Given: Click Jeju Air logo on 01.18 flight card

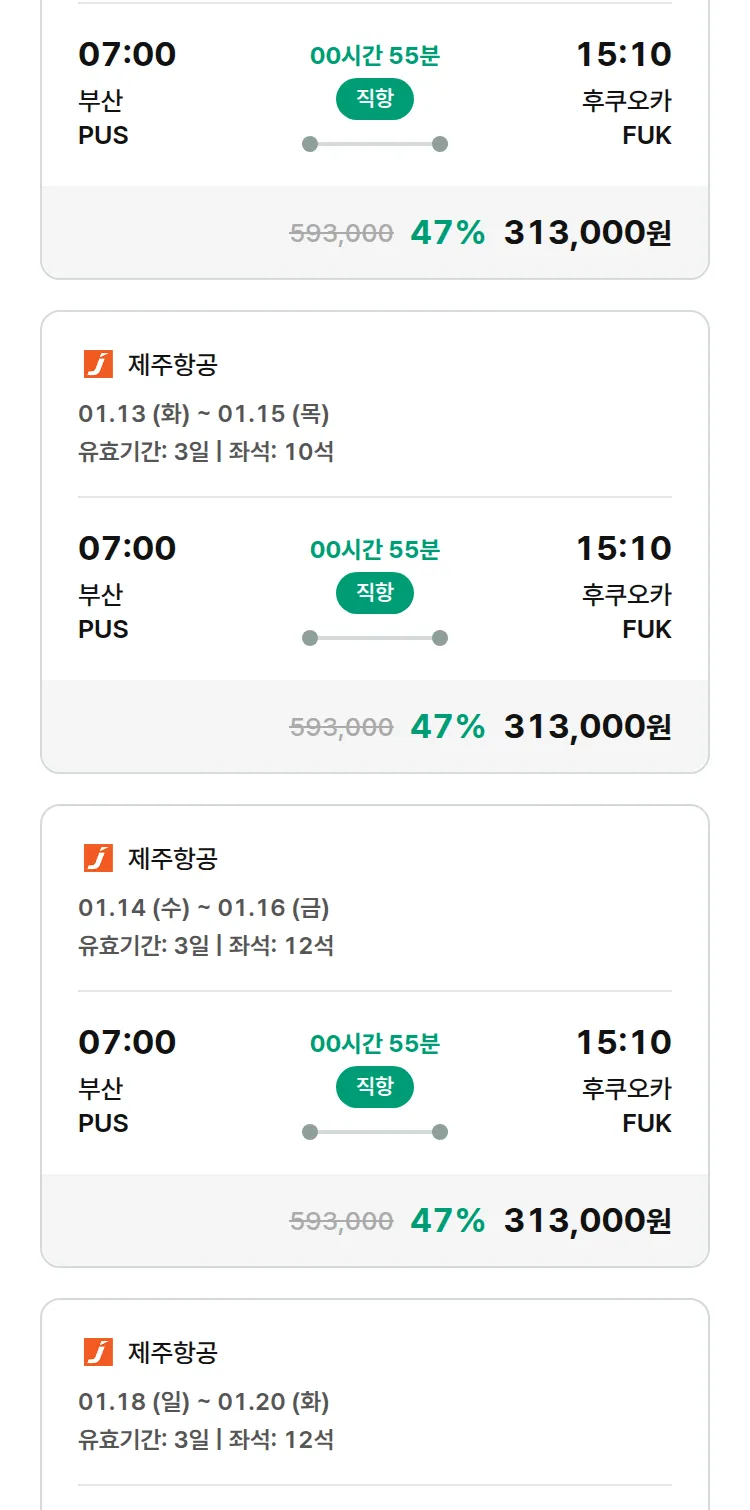Looking at the screenshot, I should click(98, 1352).
